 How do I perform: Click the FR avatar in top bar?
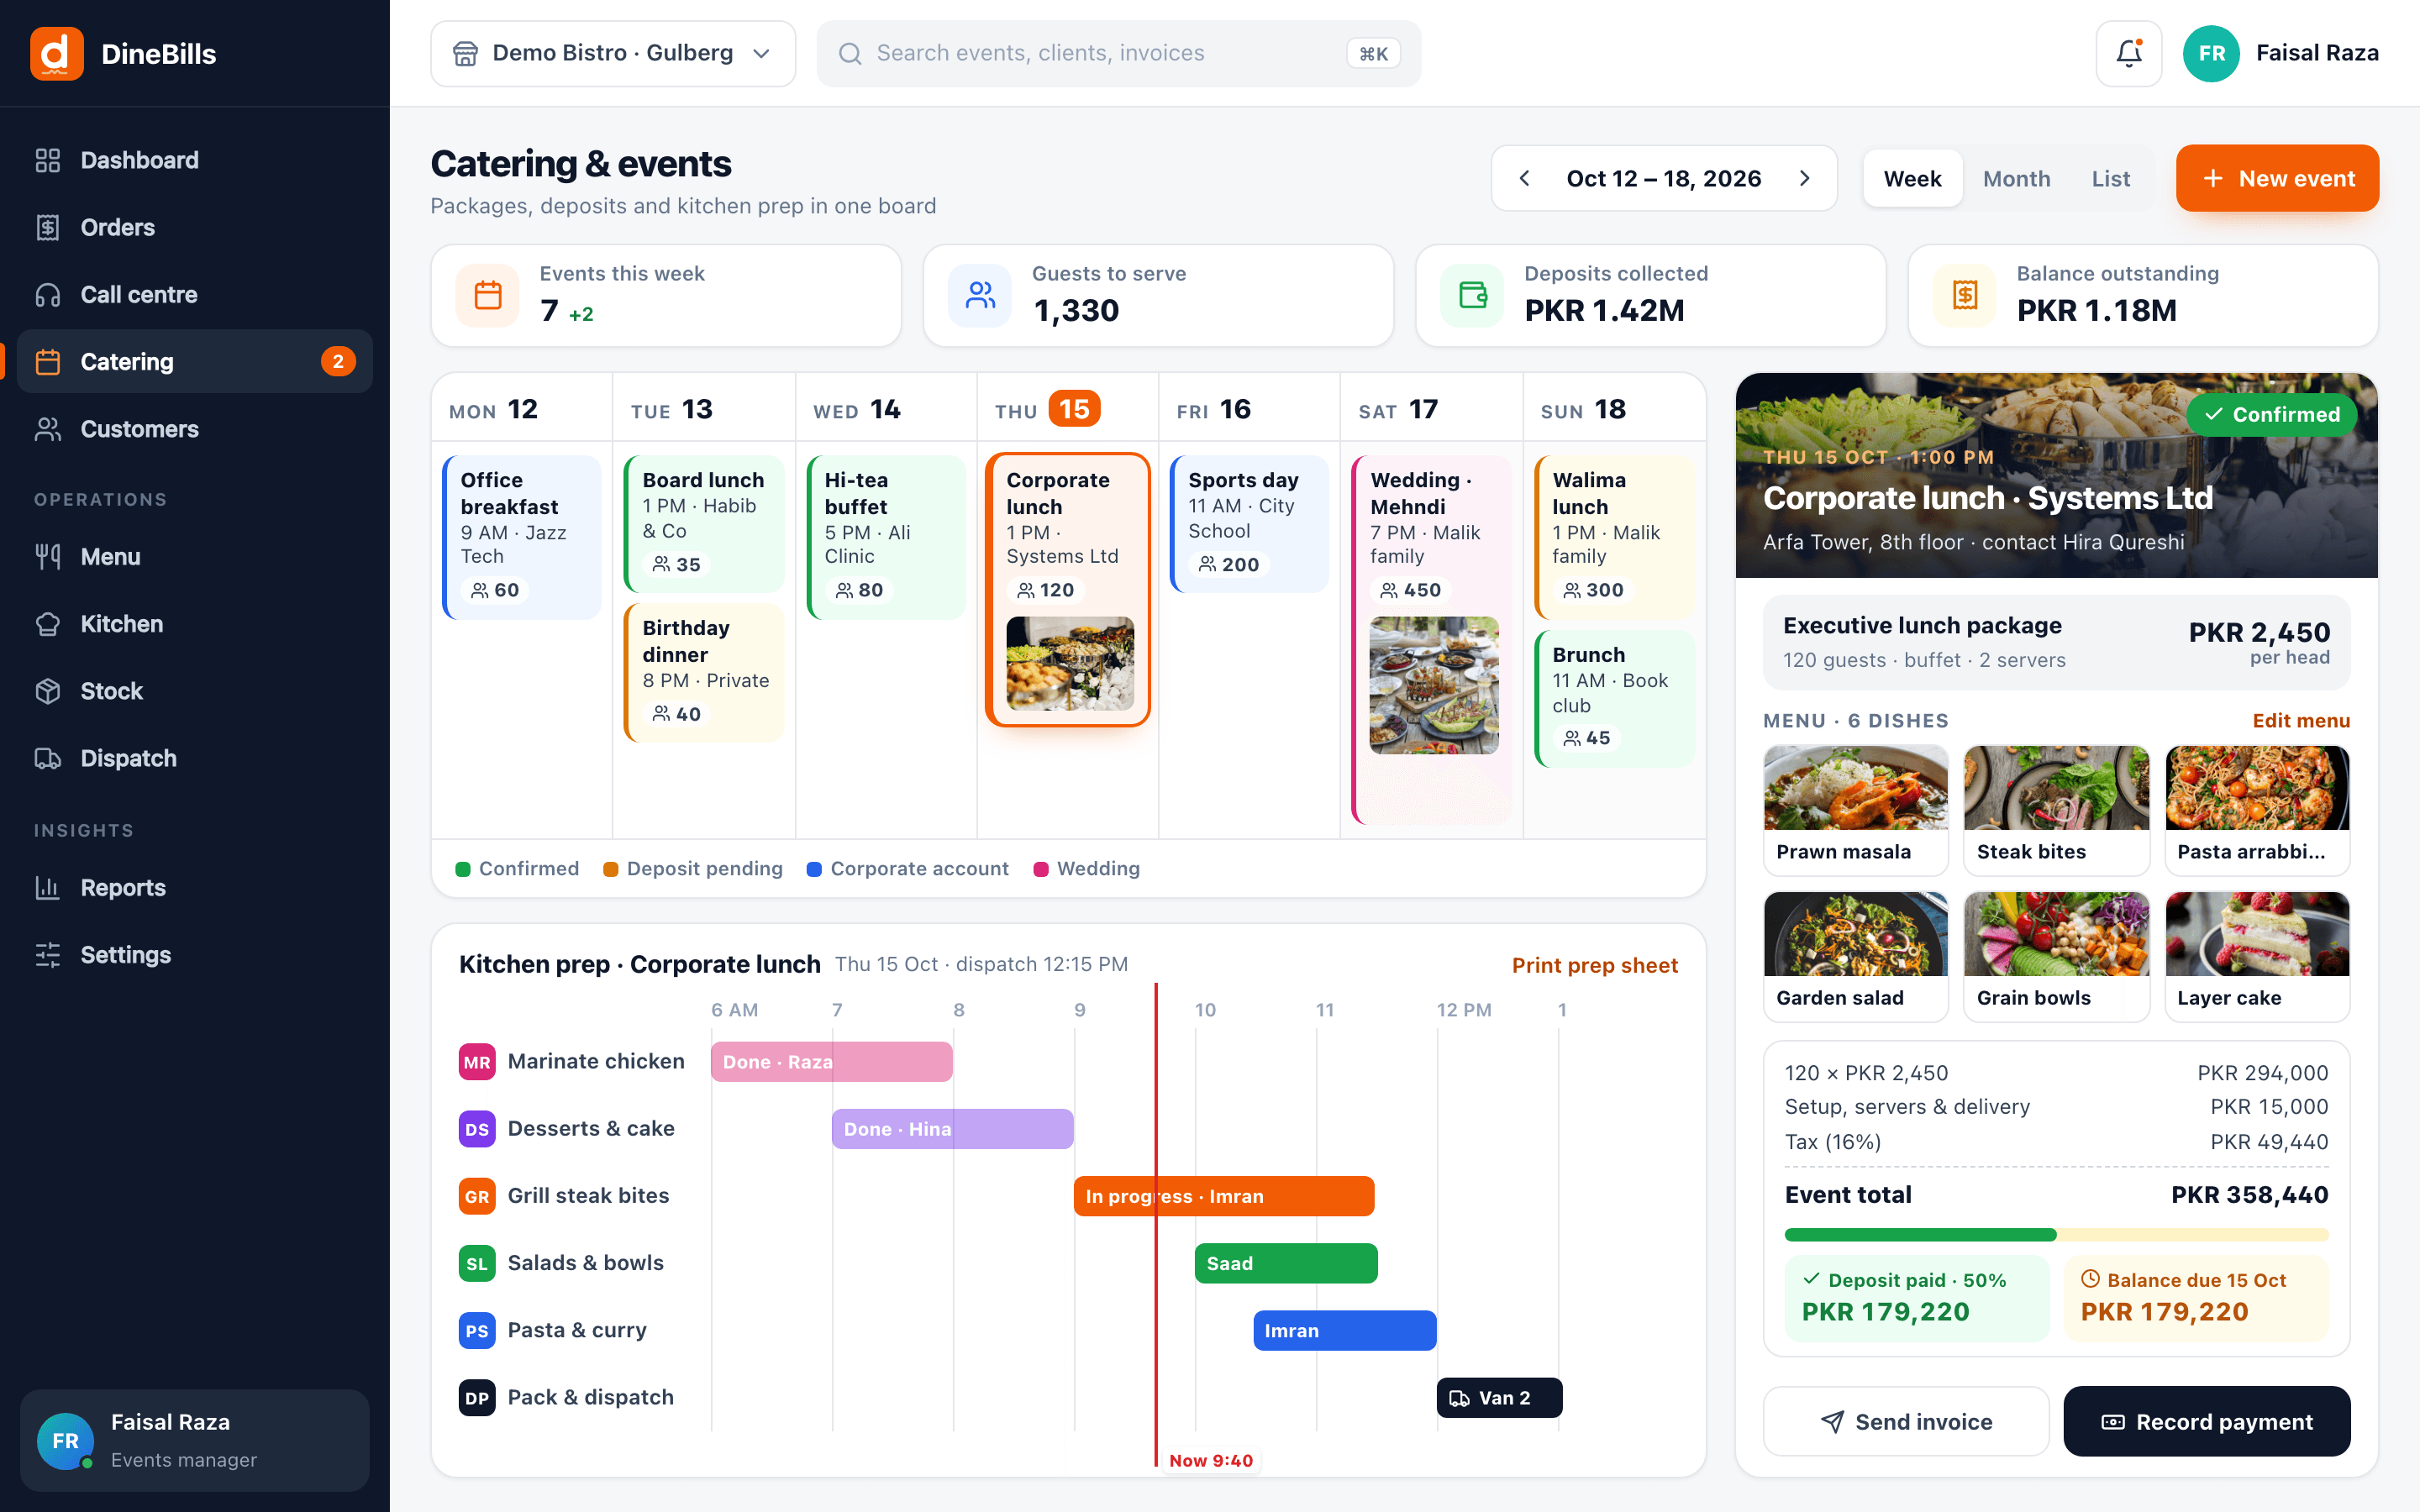click(2211, 53)
